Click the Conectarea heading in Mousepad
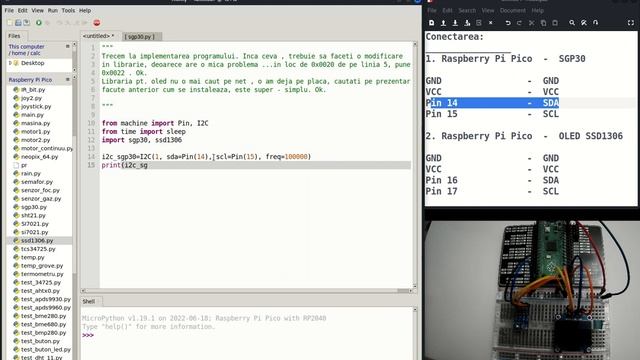Screen dimensions: 640x360 tap(454, 37)
